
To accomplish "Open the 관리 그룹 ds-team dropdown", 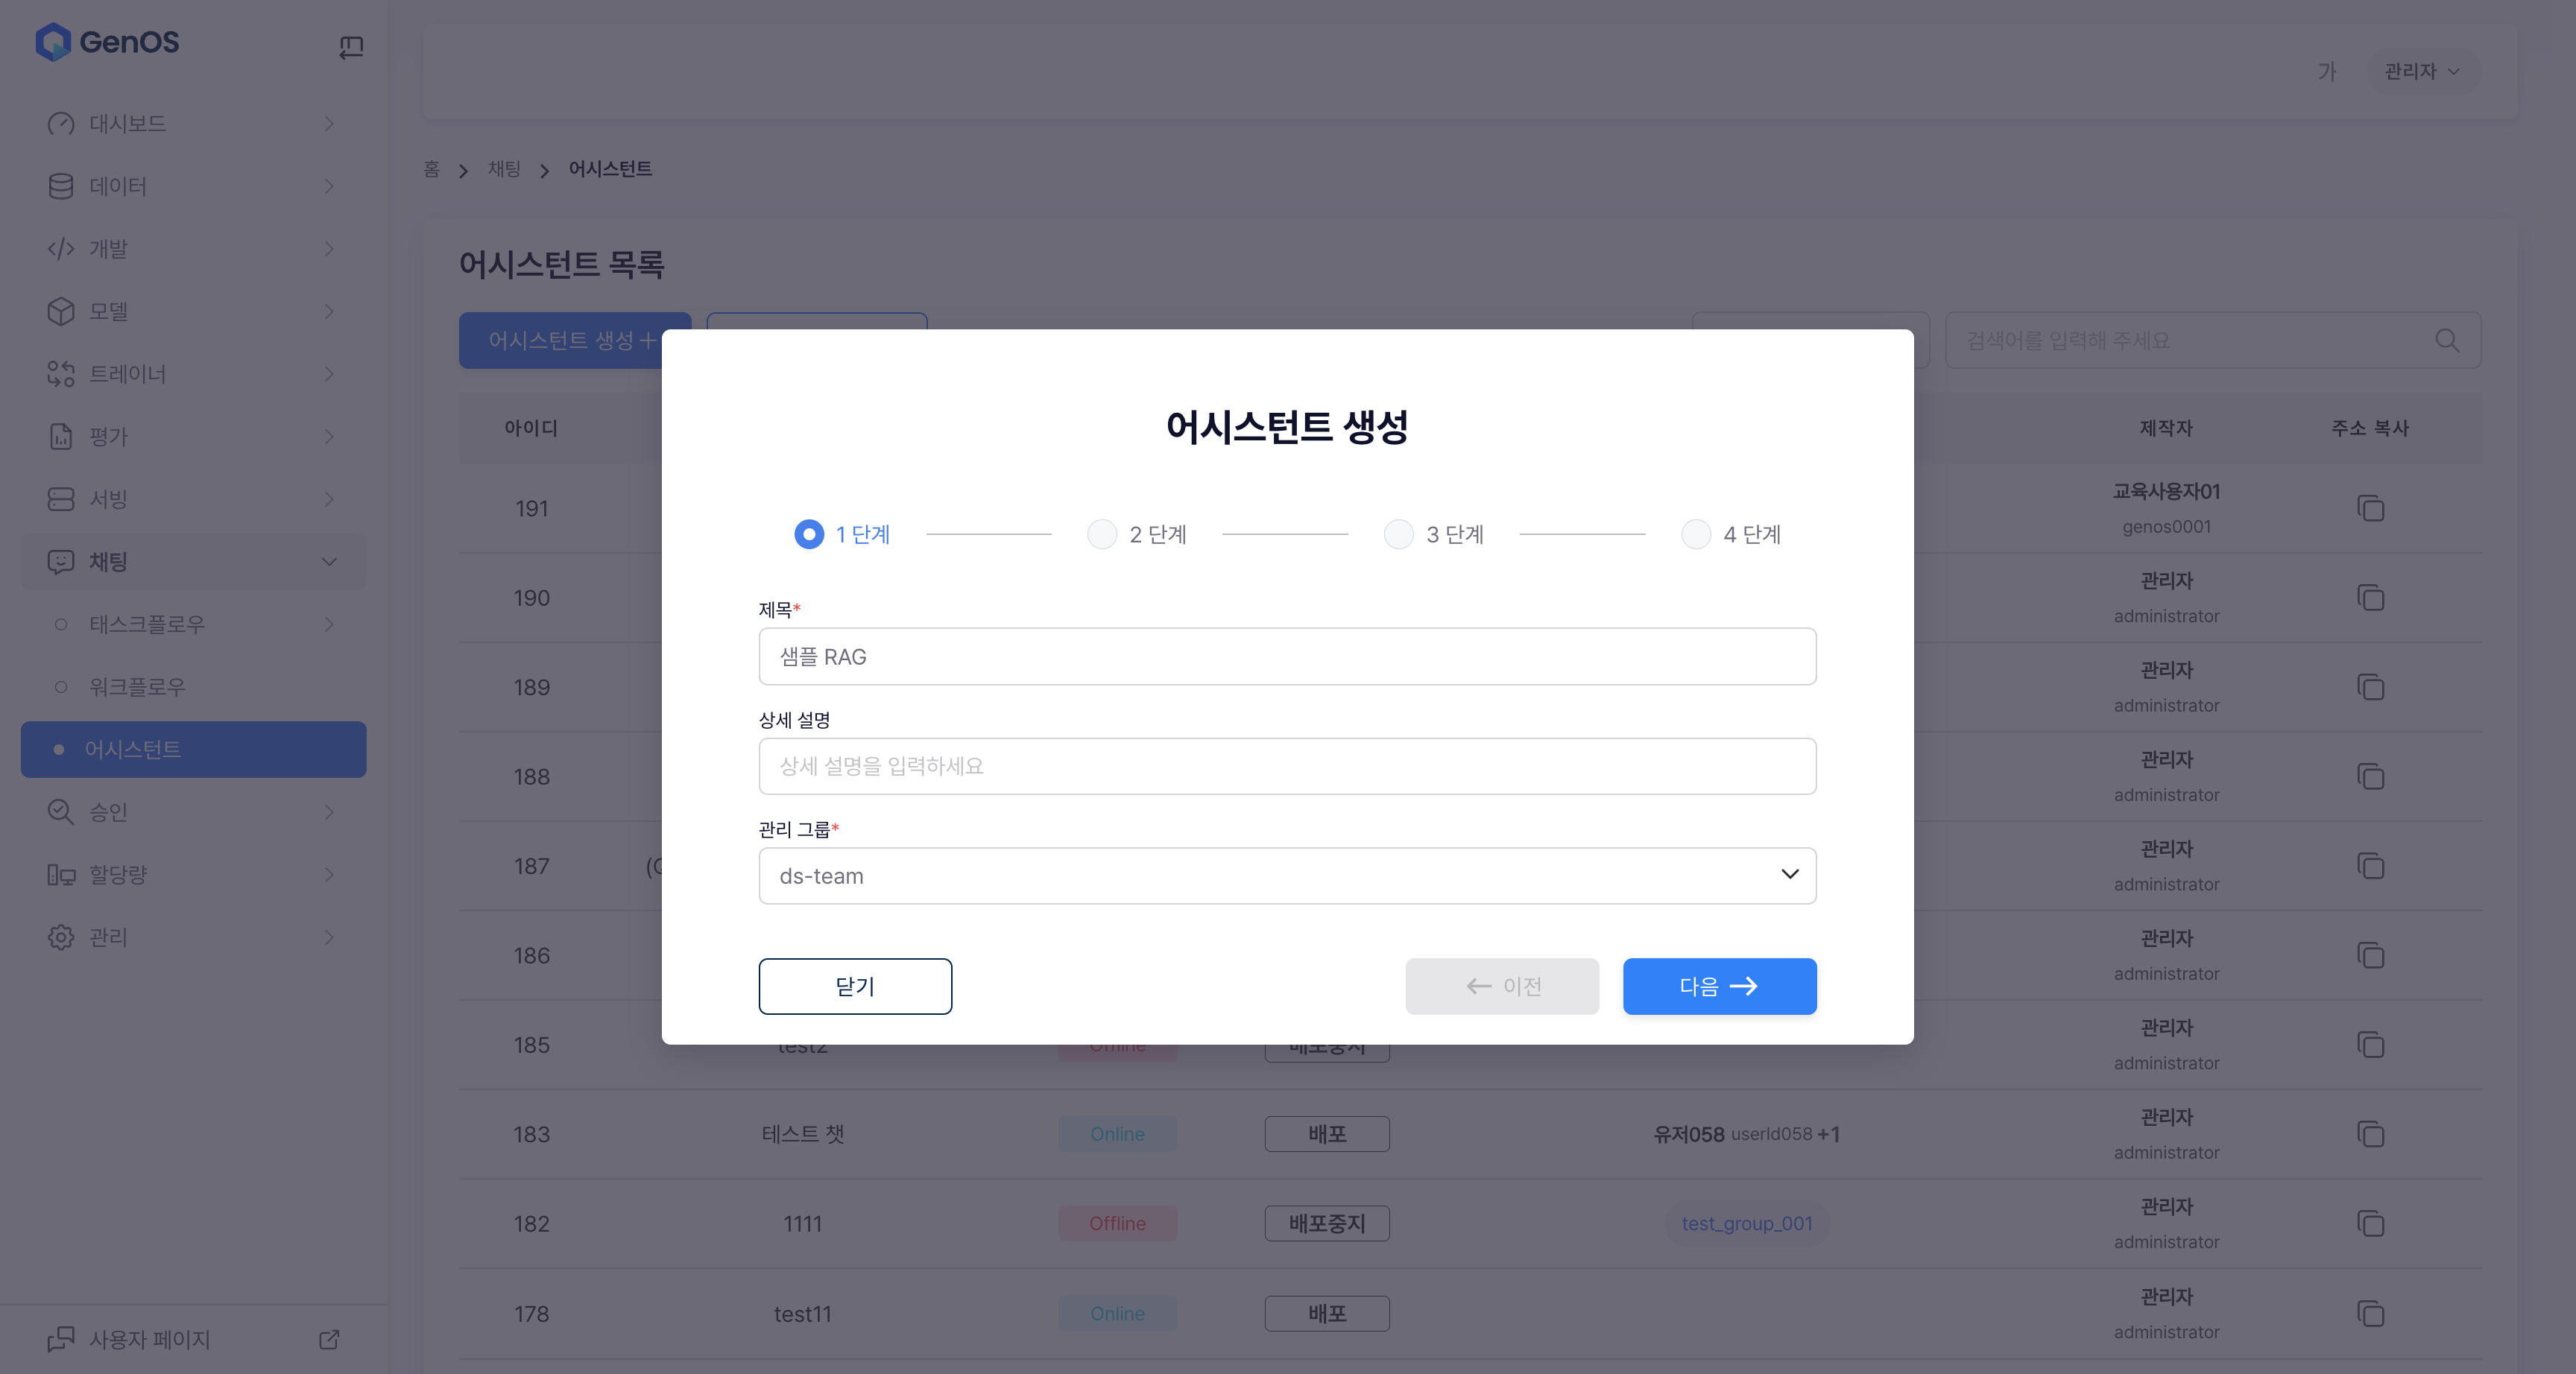I will [x=1287, y=876].
